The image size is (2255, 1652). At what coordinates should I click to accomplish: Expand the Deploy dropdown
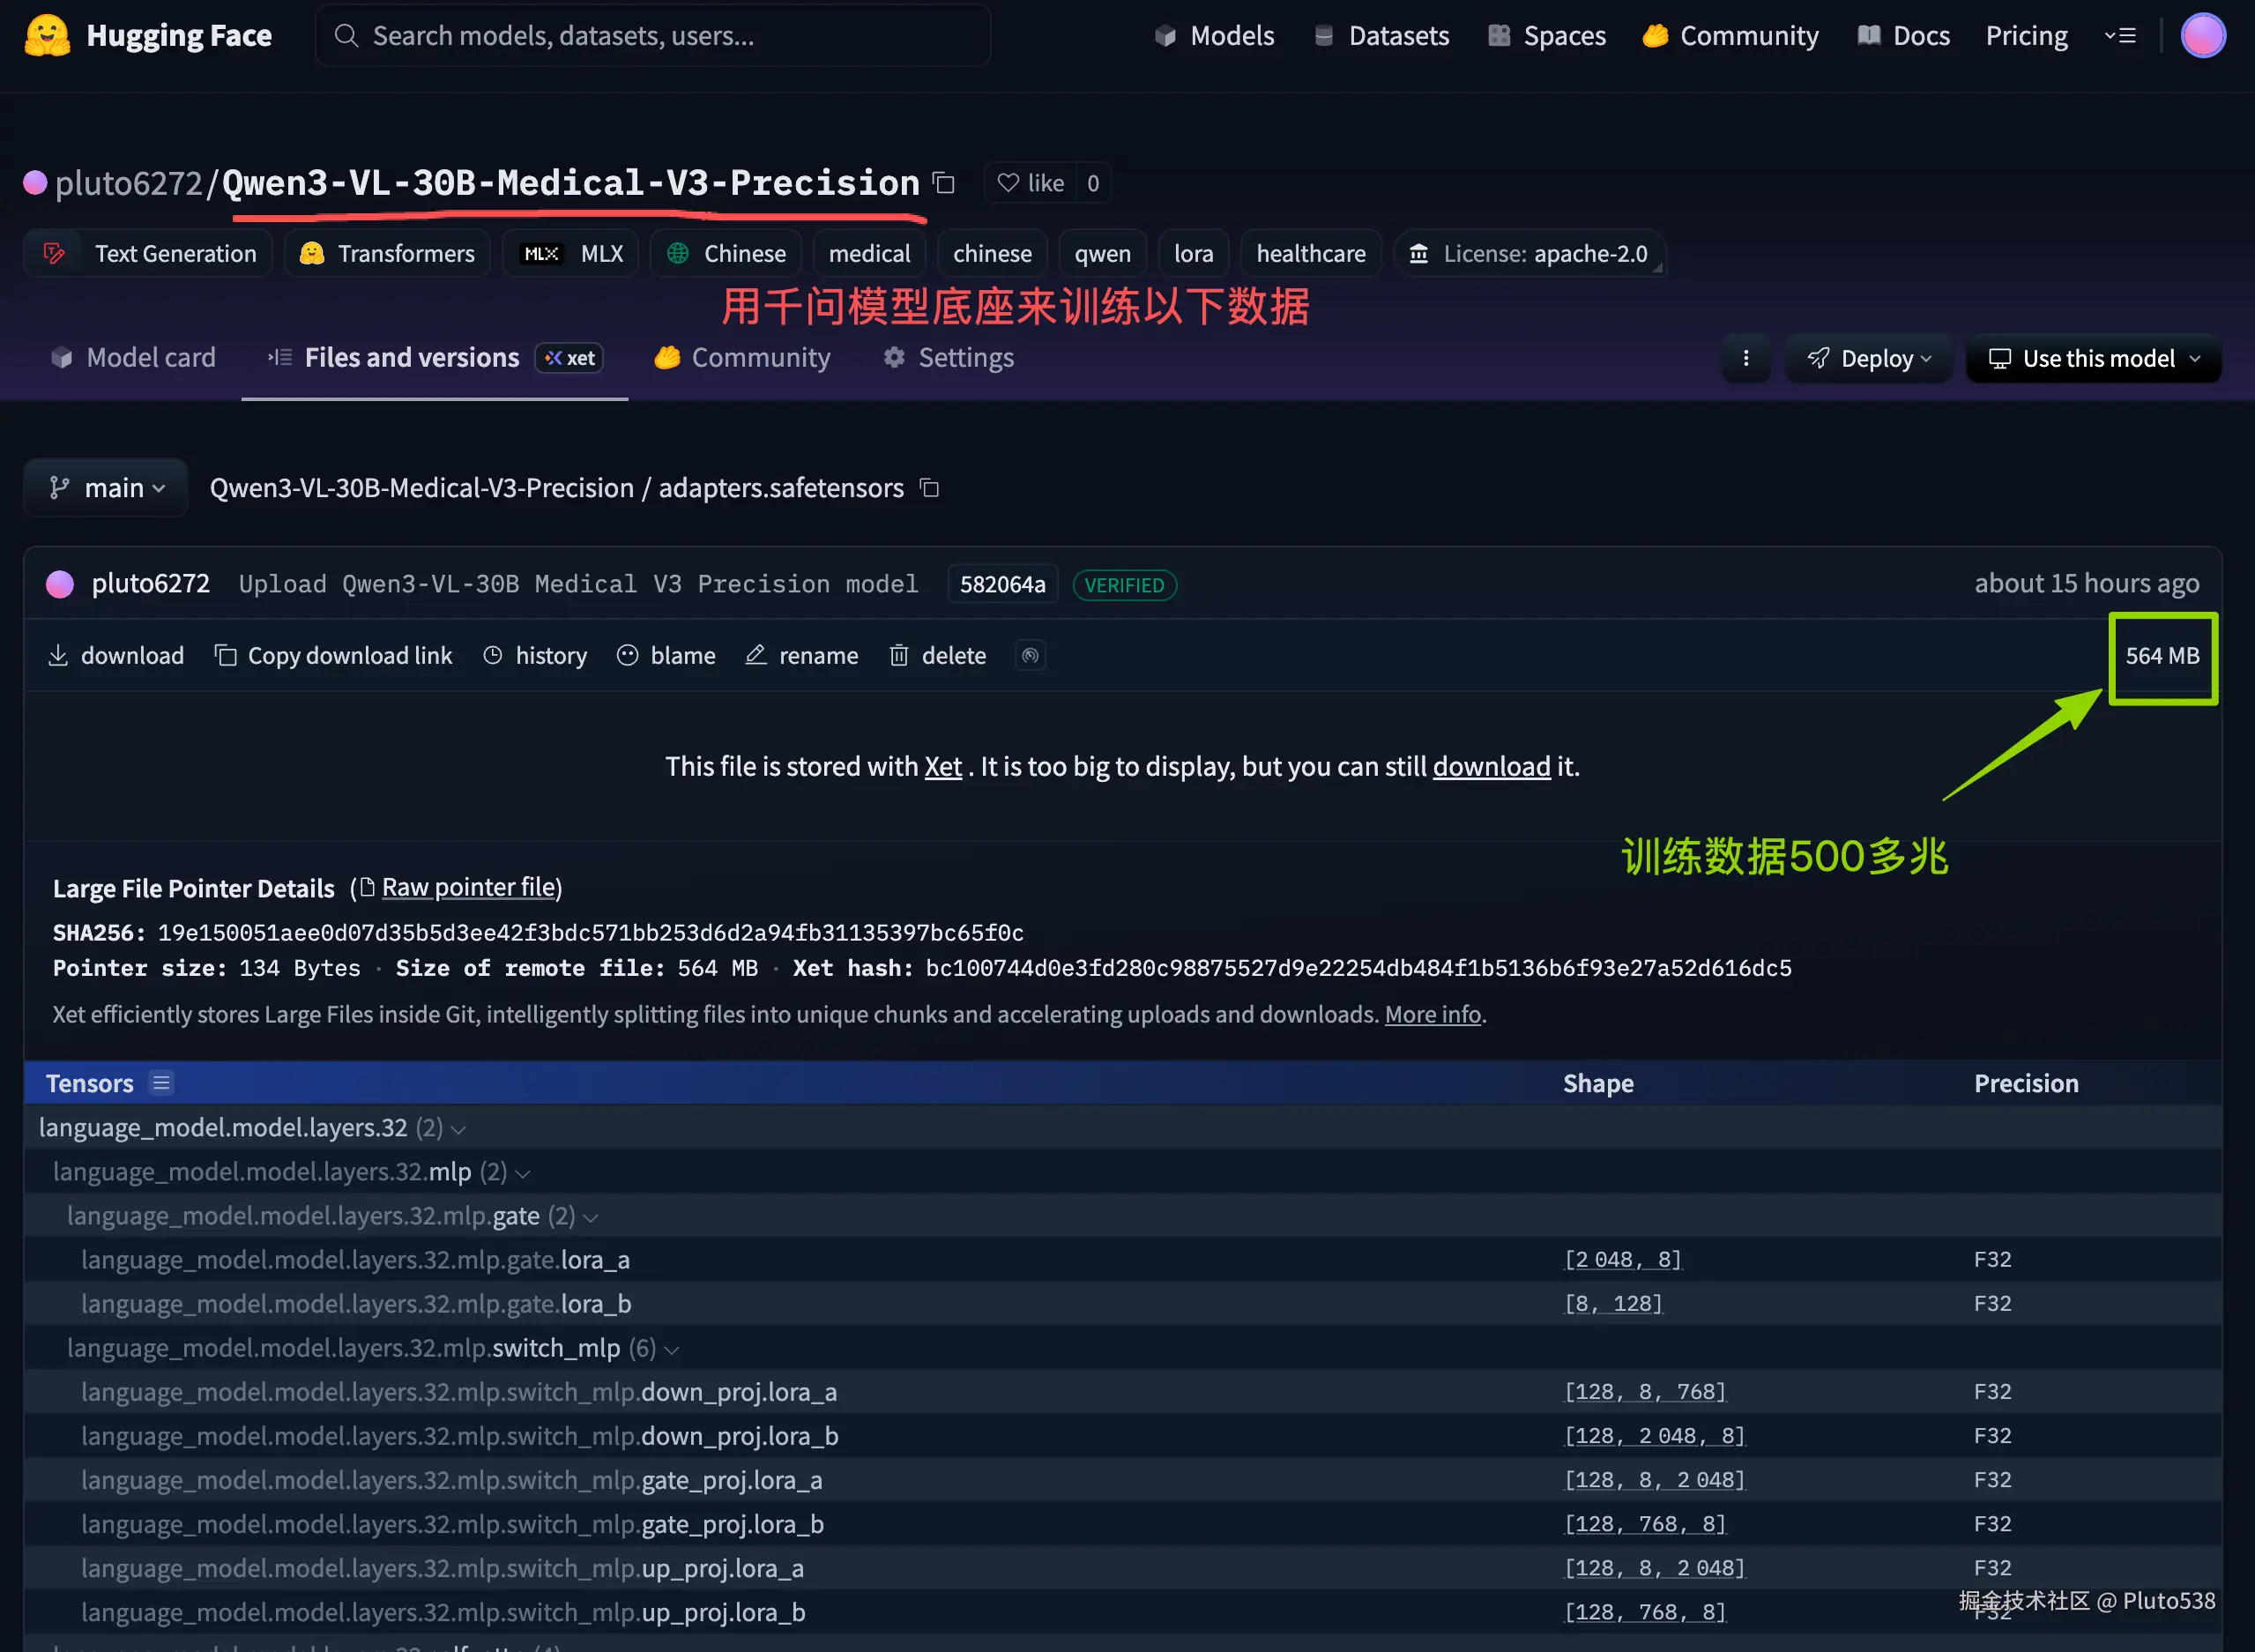click(1868, 358)
